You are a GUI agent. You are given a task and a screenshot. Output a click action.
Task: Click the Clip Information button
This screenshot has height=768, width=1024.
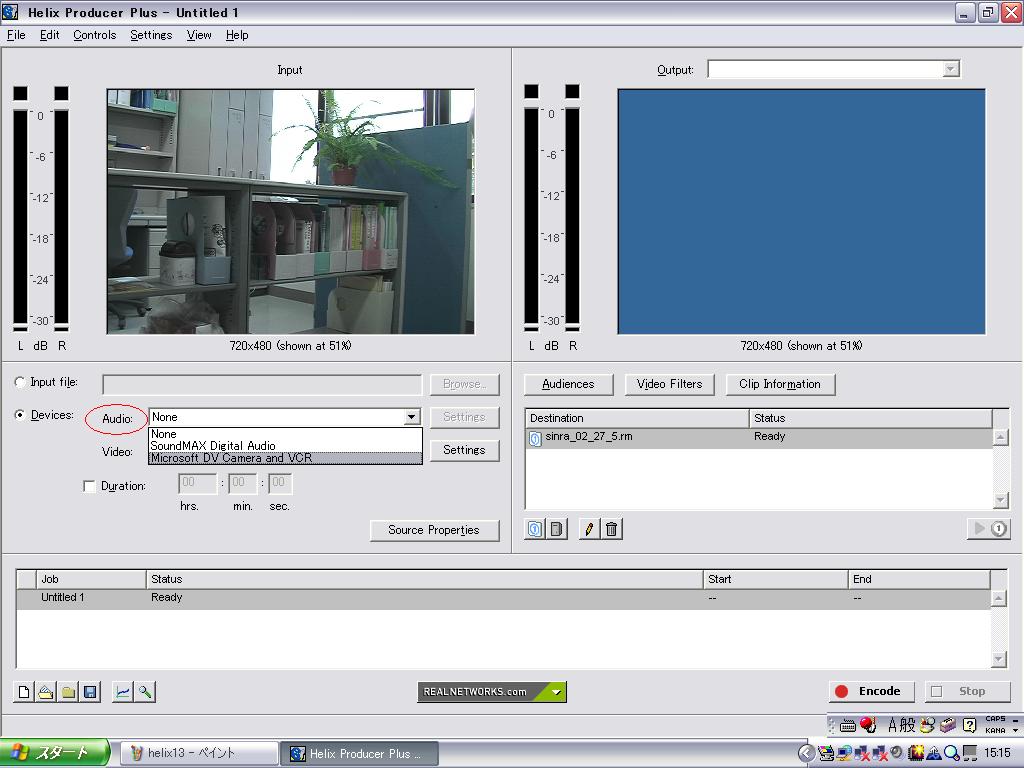click(780, 384)
